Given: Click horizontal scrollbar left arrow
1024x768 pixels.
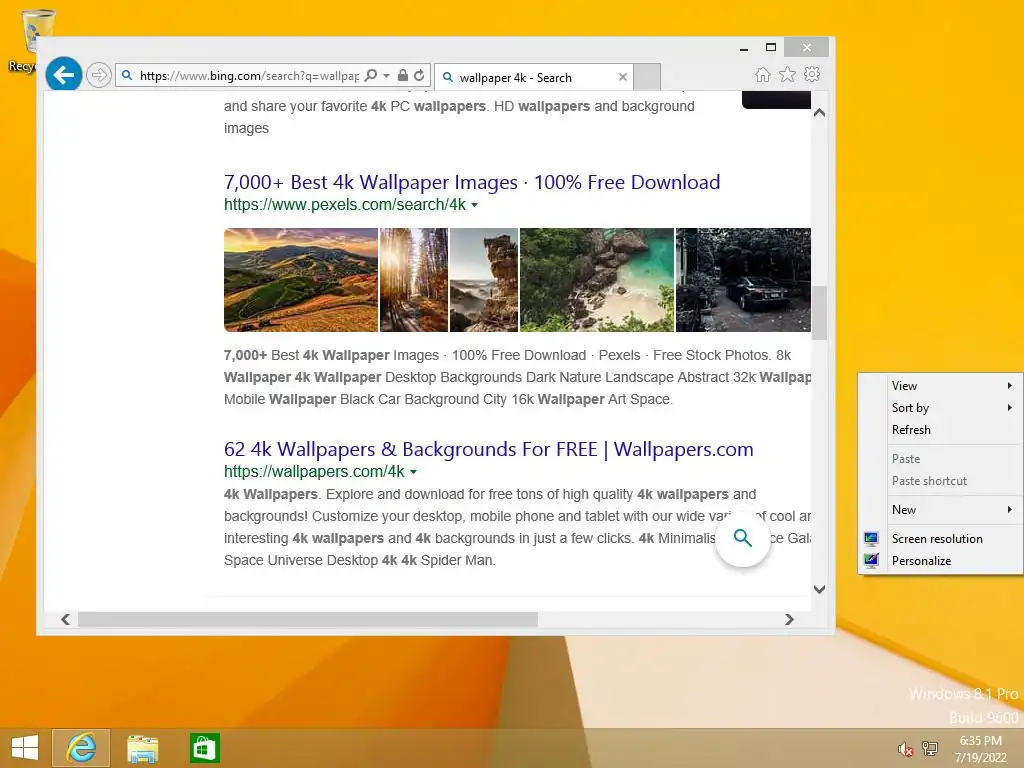Looking at the screenshot, I should click(65, 619).
